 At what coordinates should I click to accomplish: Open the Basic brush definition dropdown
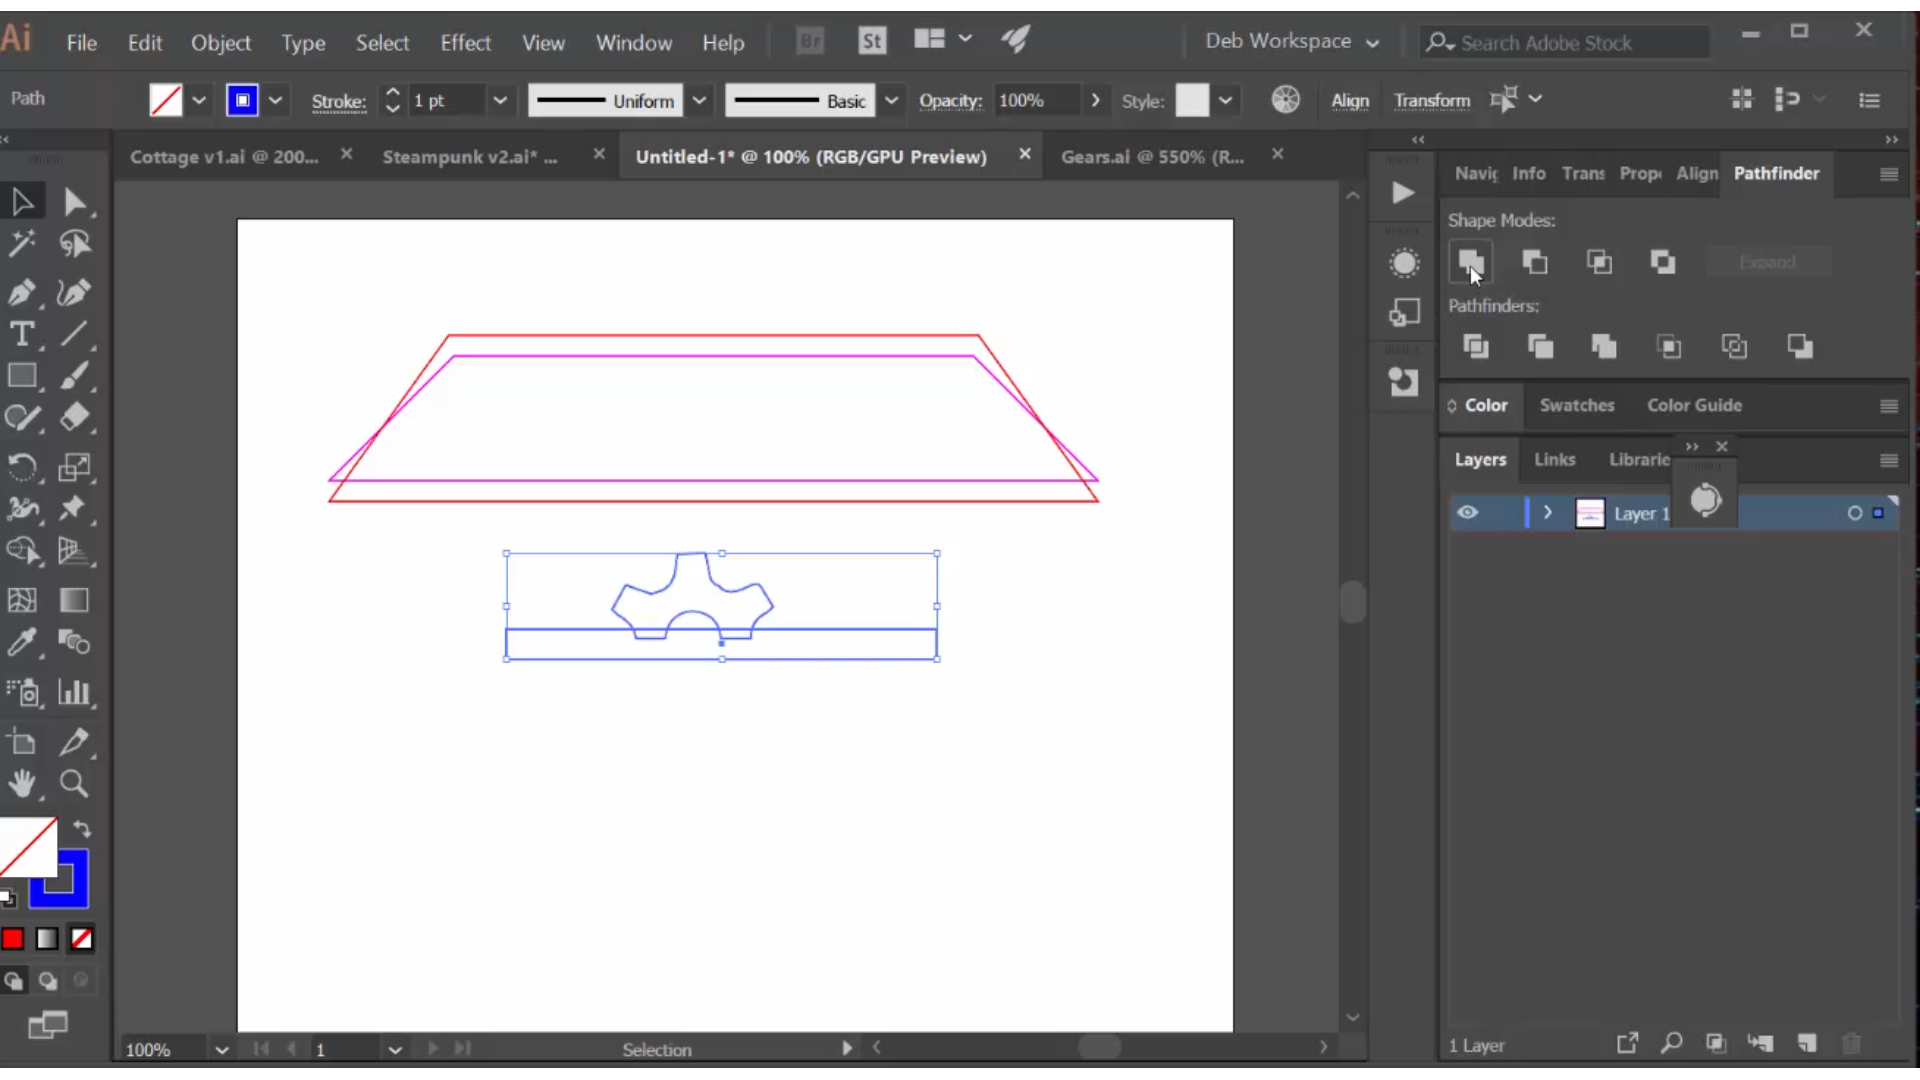click(891, 100)
